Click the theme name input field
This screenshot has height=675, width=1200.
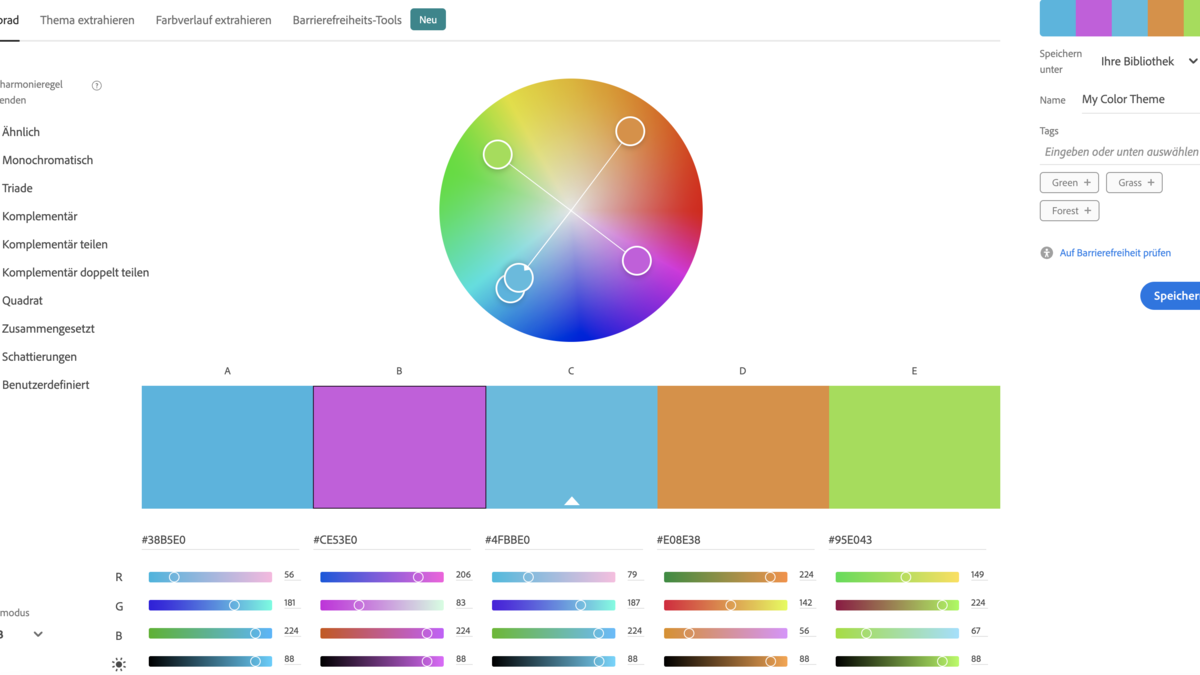[x=1138, y=100]
